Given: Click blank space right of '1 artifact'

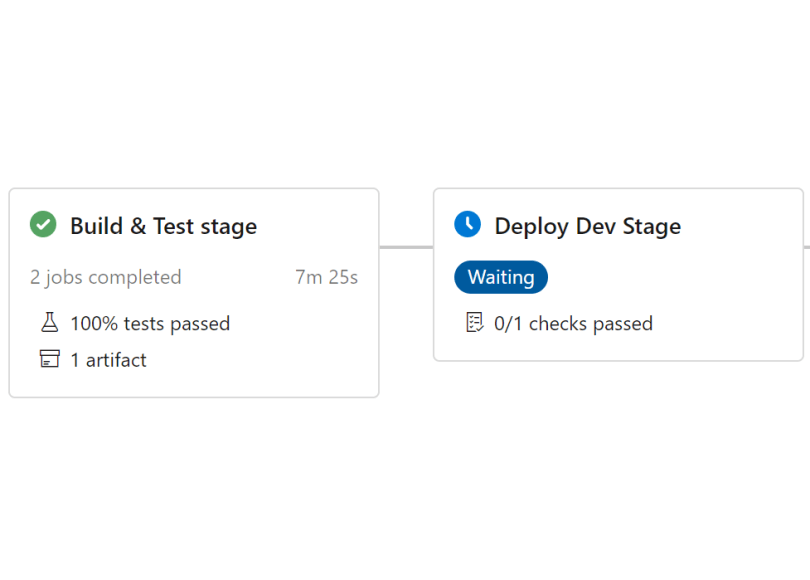Looking at the screenshot, I should tap(260, 360).
